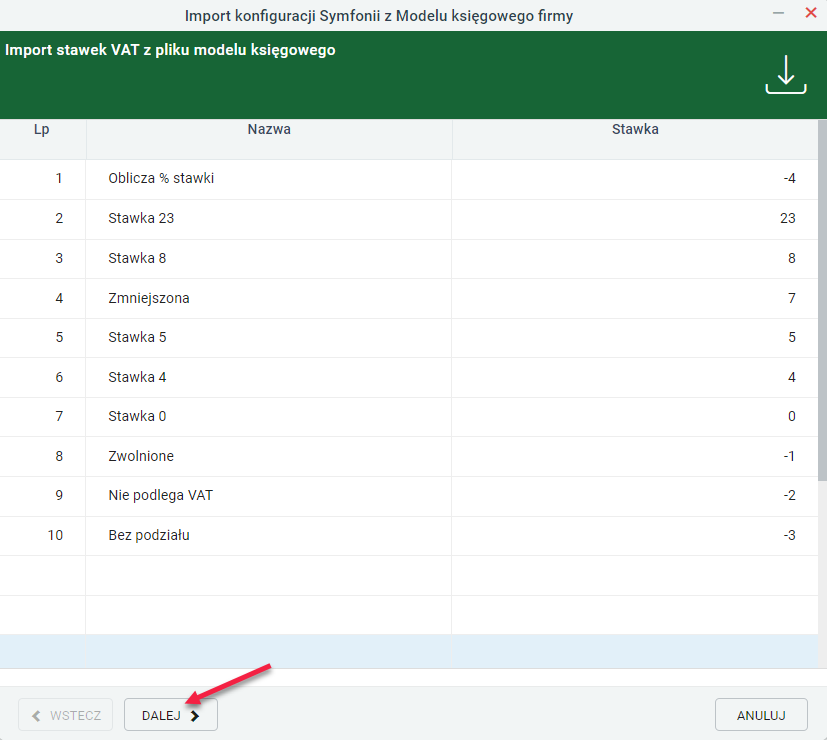The width and height of the screenshot is (827, 740).
Task: Click rate value -1 for Zwolnione
Action: (789, 456)
